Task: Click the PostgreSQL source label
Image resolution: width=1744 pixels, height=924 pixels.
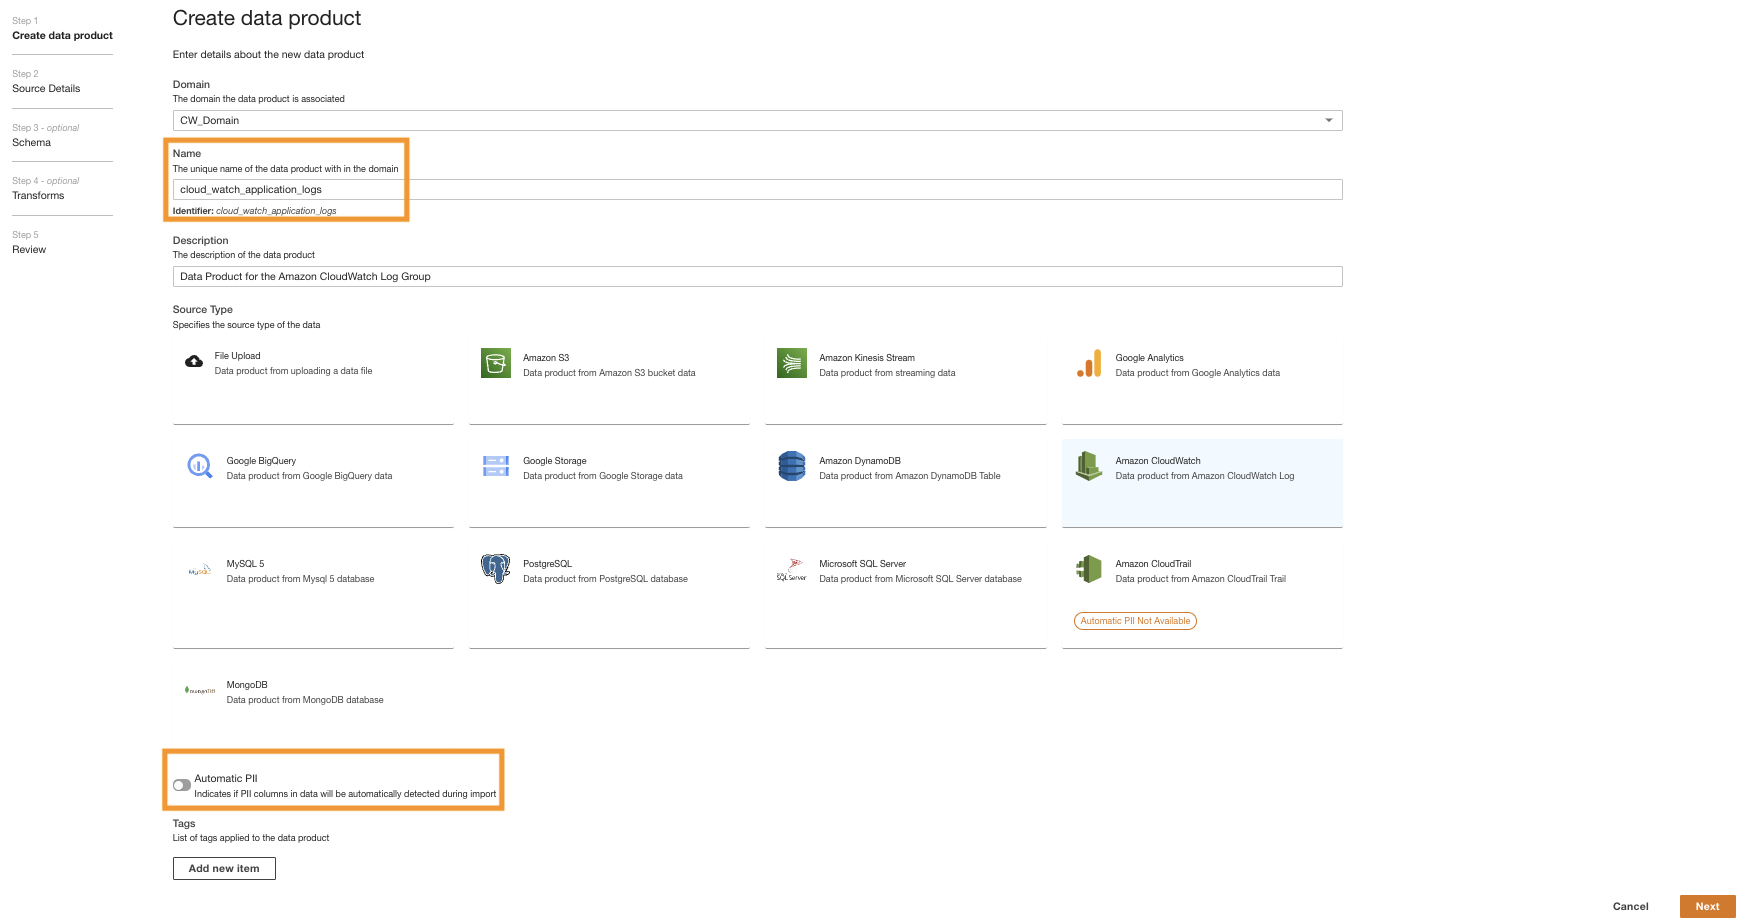Action: click(547, 564)
